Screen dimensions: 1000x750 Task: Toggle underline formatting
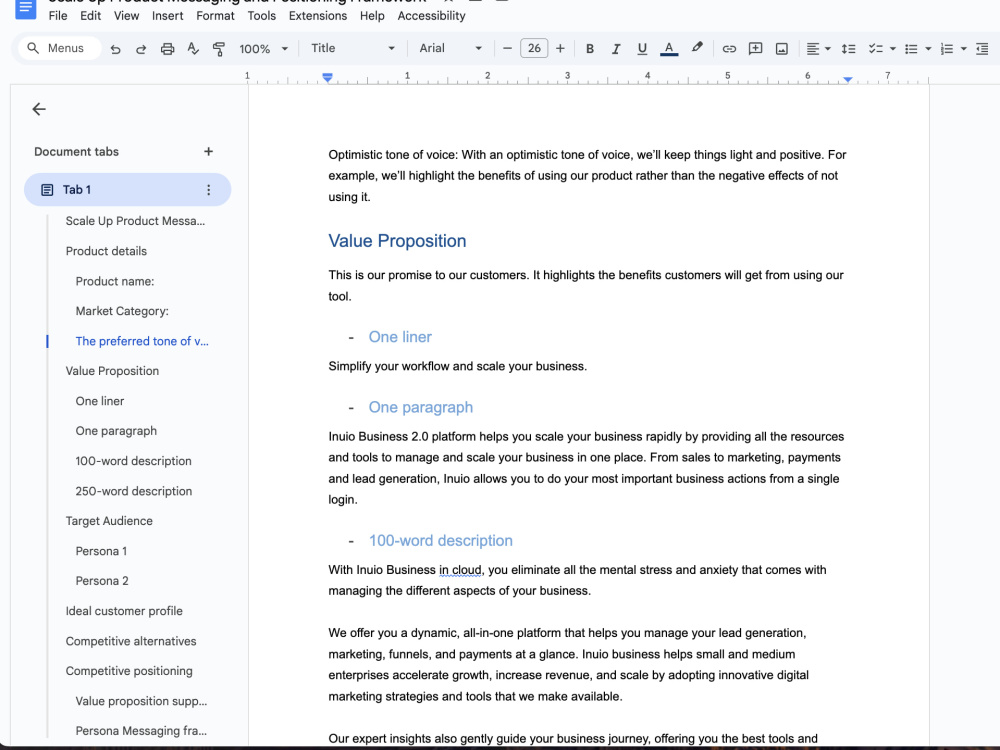642,49
